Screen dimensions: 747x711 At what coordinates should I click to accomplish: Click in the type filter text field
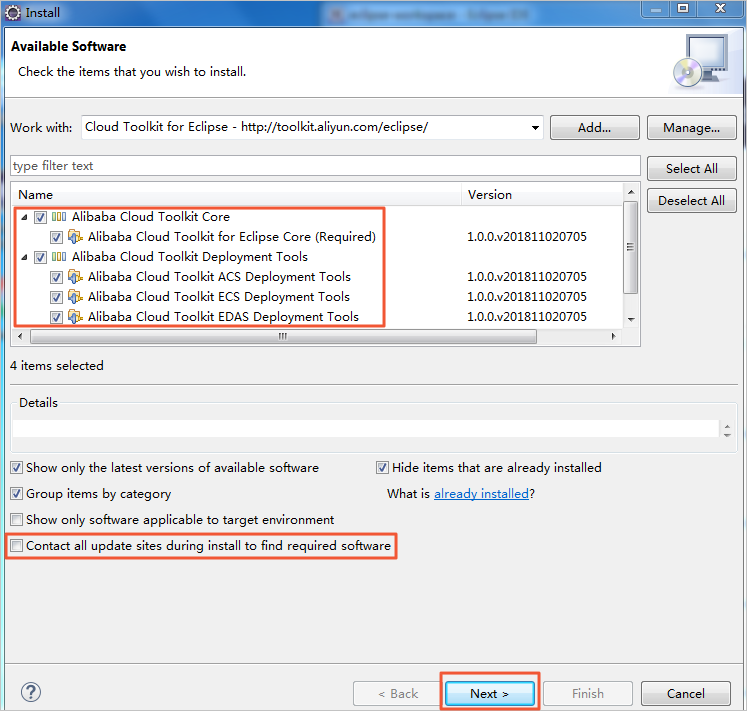coord(325,166)
